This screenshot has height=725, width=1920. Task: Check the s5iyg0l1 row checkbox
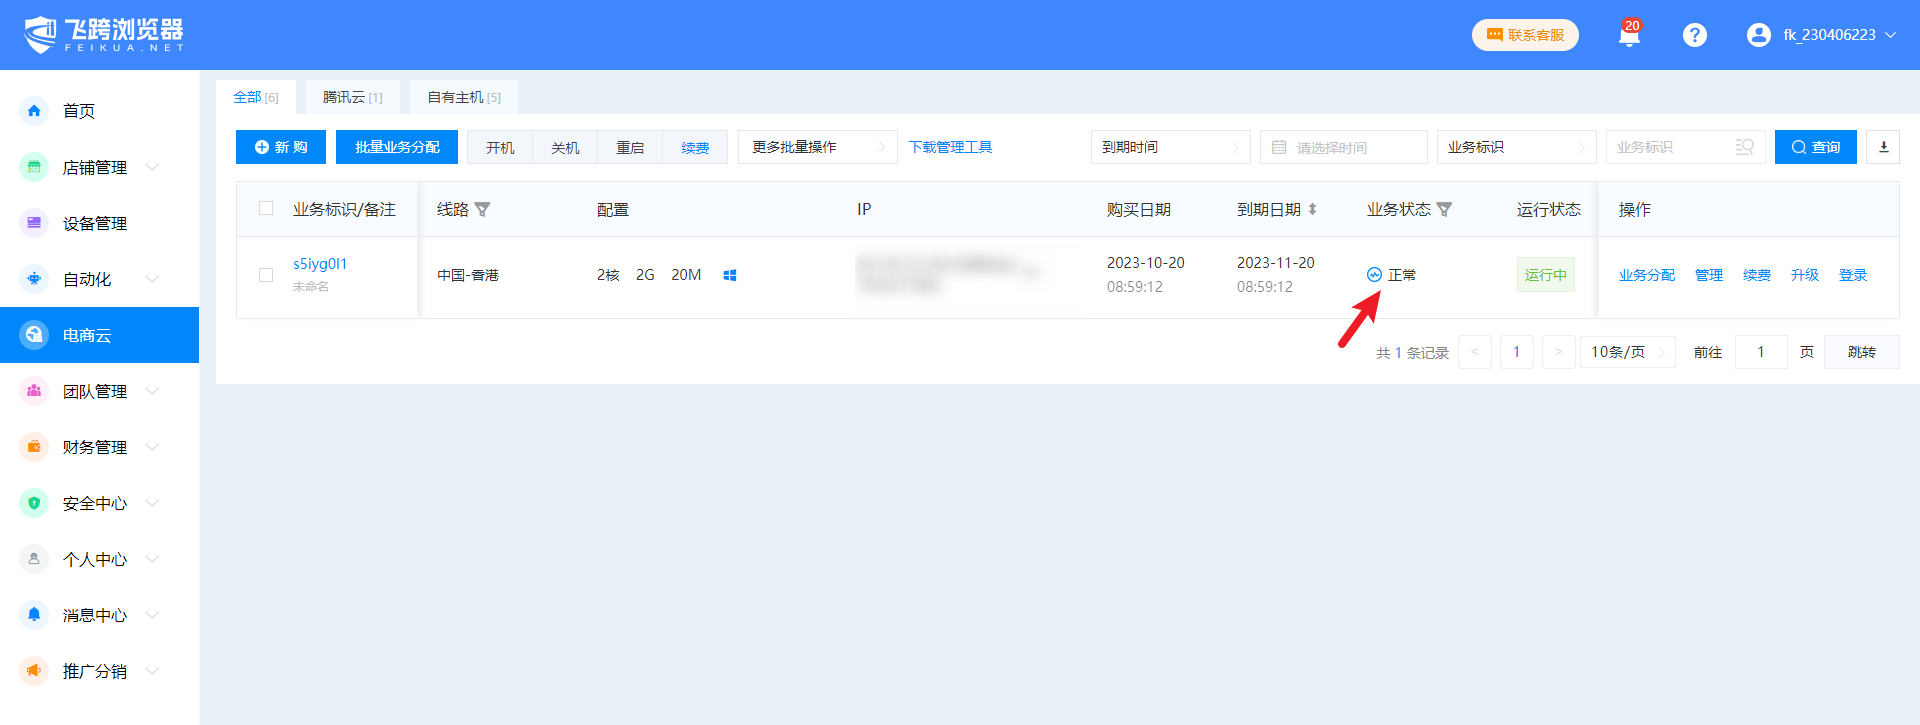click(x=266, y=275)
